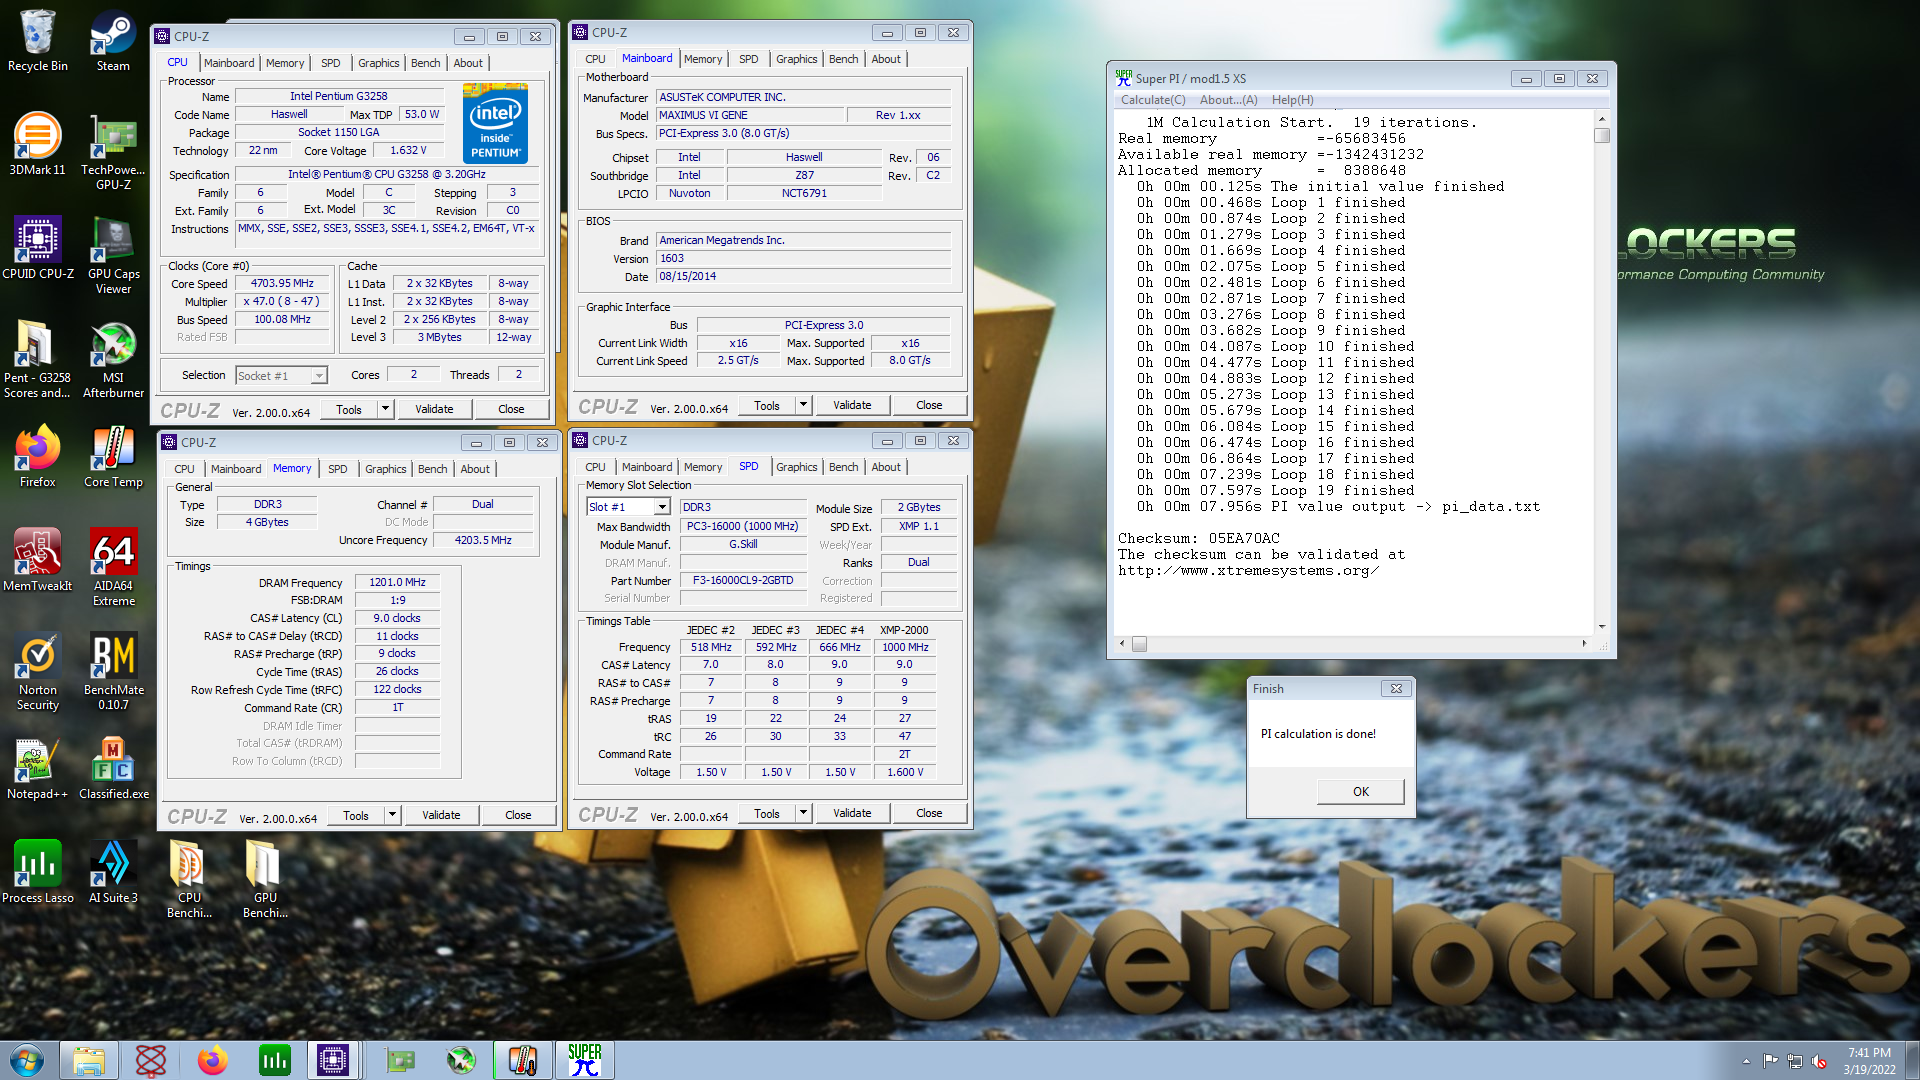Open the Recycle Bin desktop icon

[x=38, y=41]
